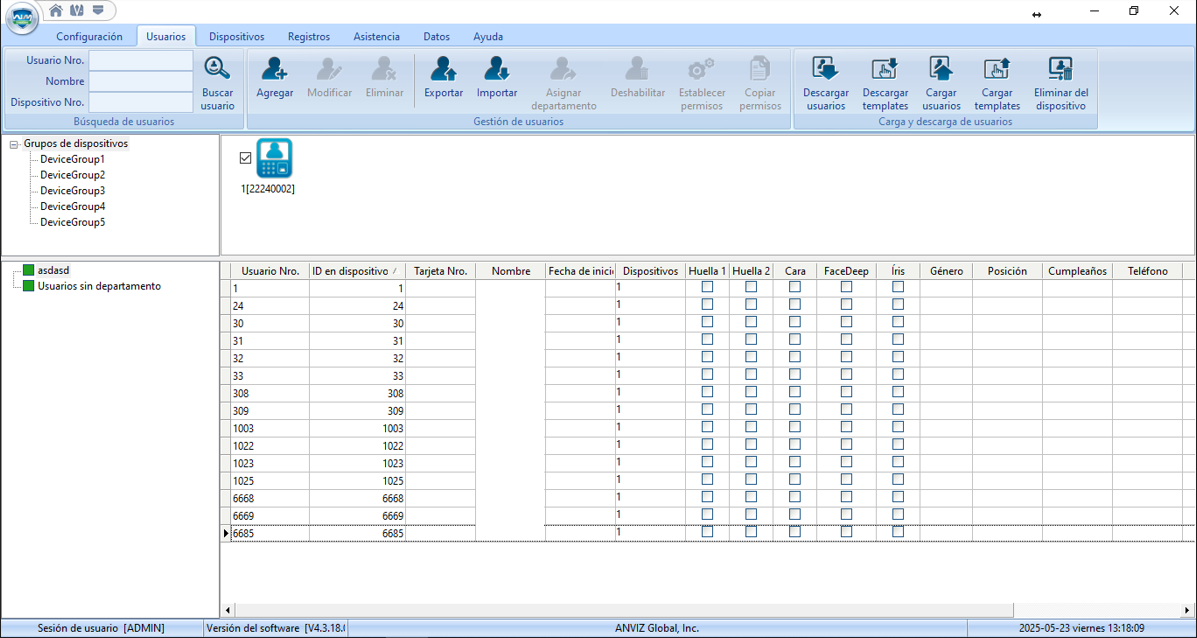Select Usuarios sin departamento group
Viewport: 1197px width, 638px height.
pos(99,286)
